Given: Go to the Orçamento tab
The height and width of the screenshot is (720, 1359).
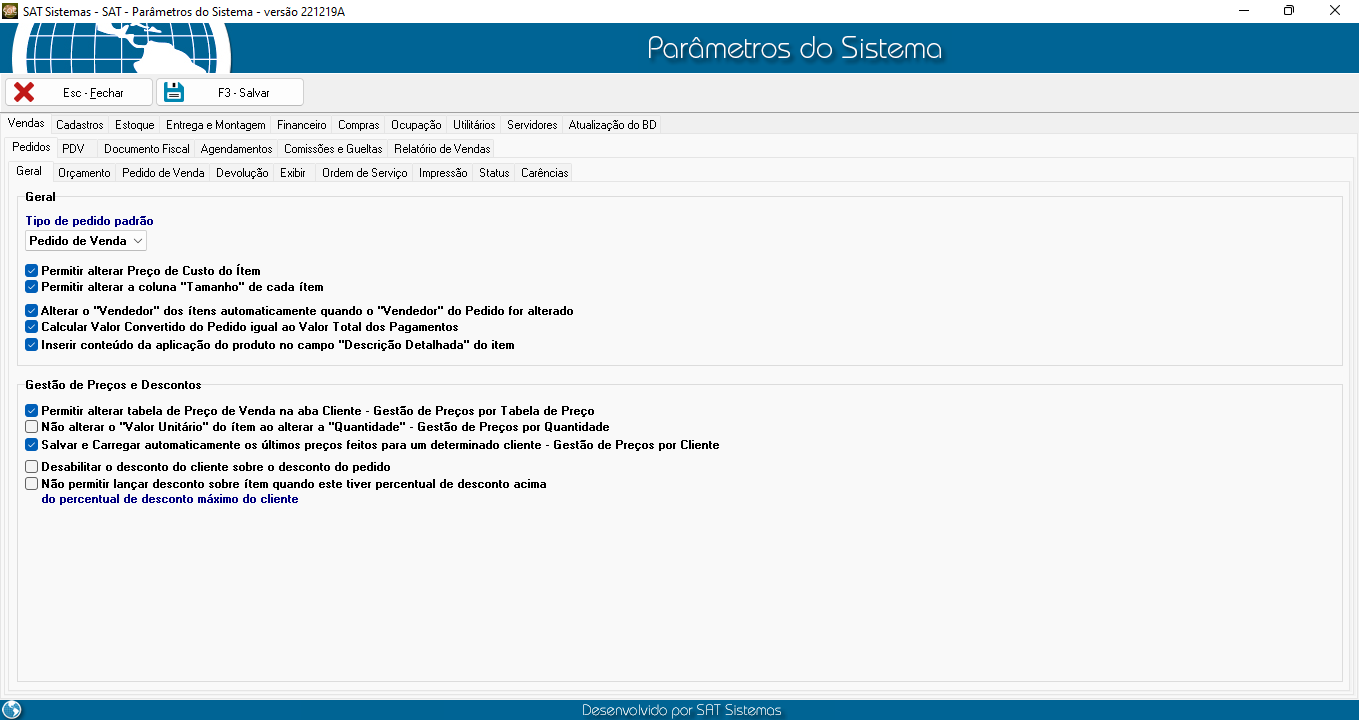Looking at the screenshot, I should pos(84,173).
